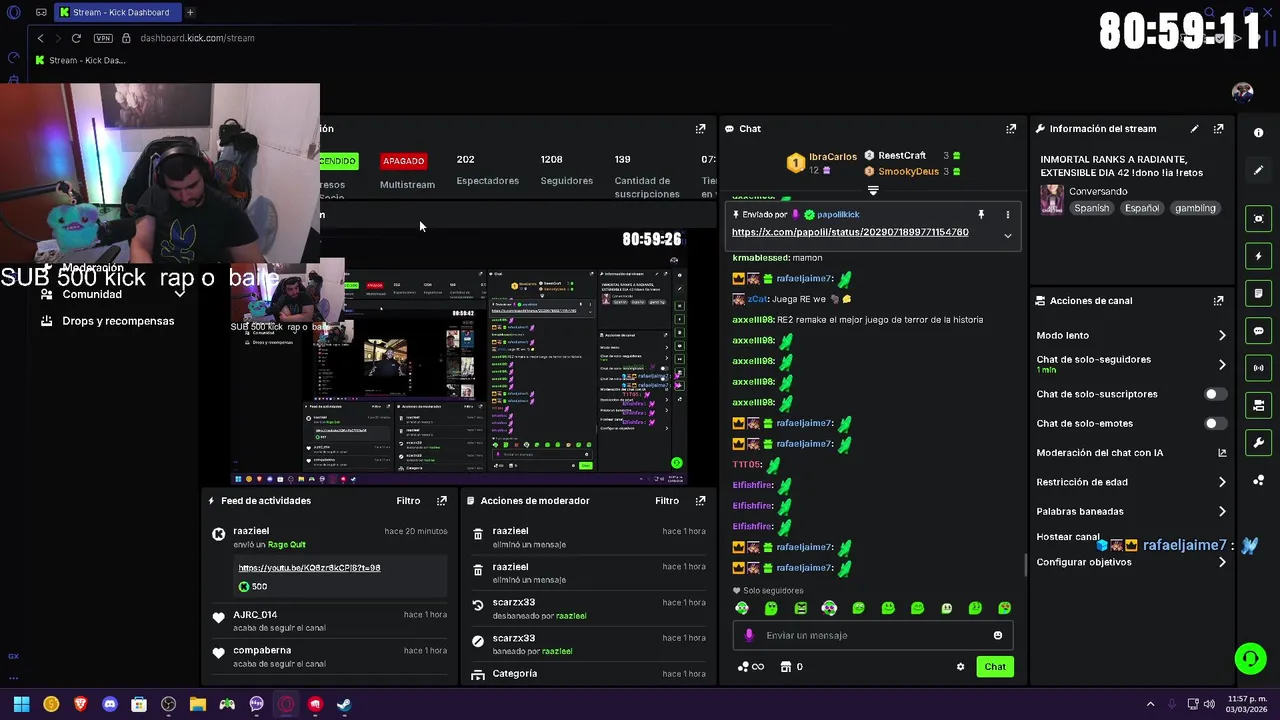Open Moderación del chat con IA link icon
1280x720 pixels.
click(x=1222, y=453)
